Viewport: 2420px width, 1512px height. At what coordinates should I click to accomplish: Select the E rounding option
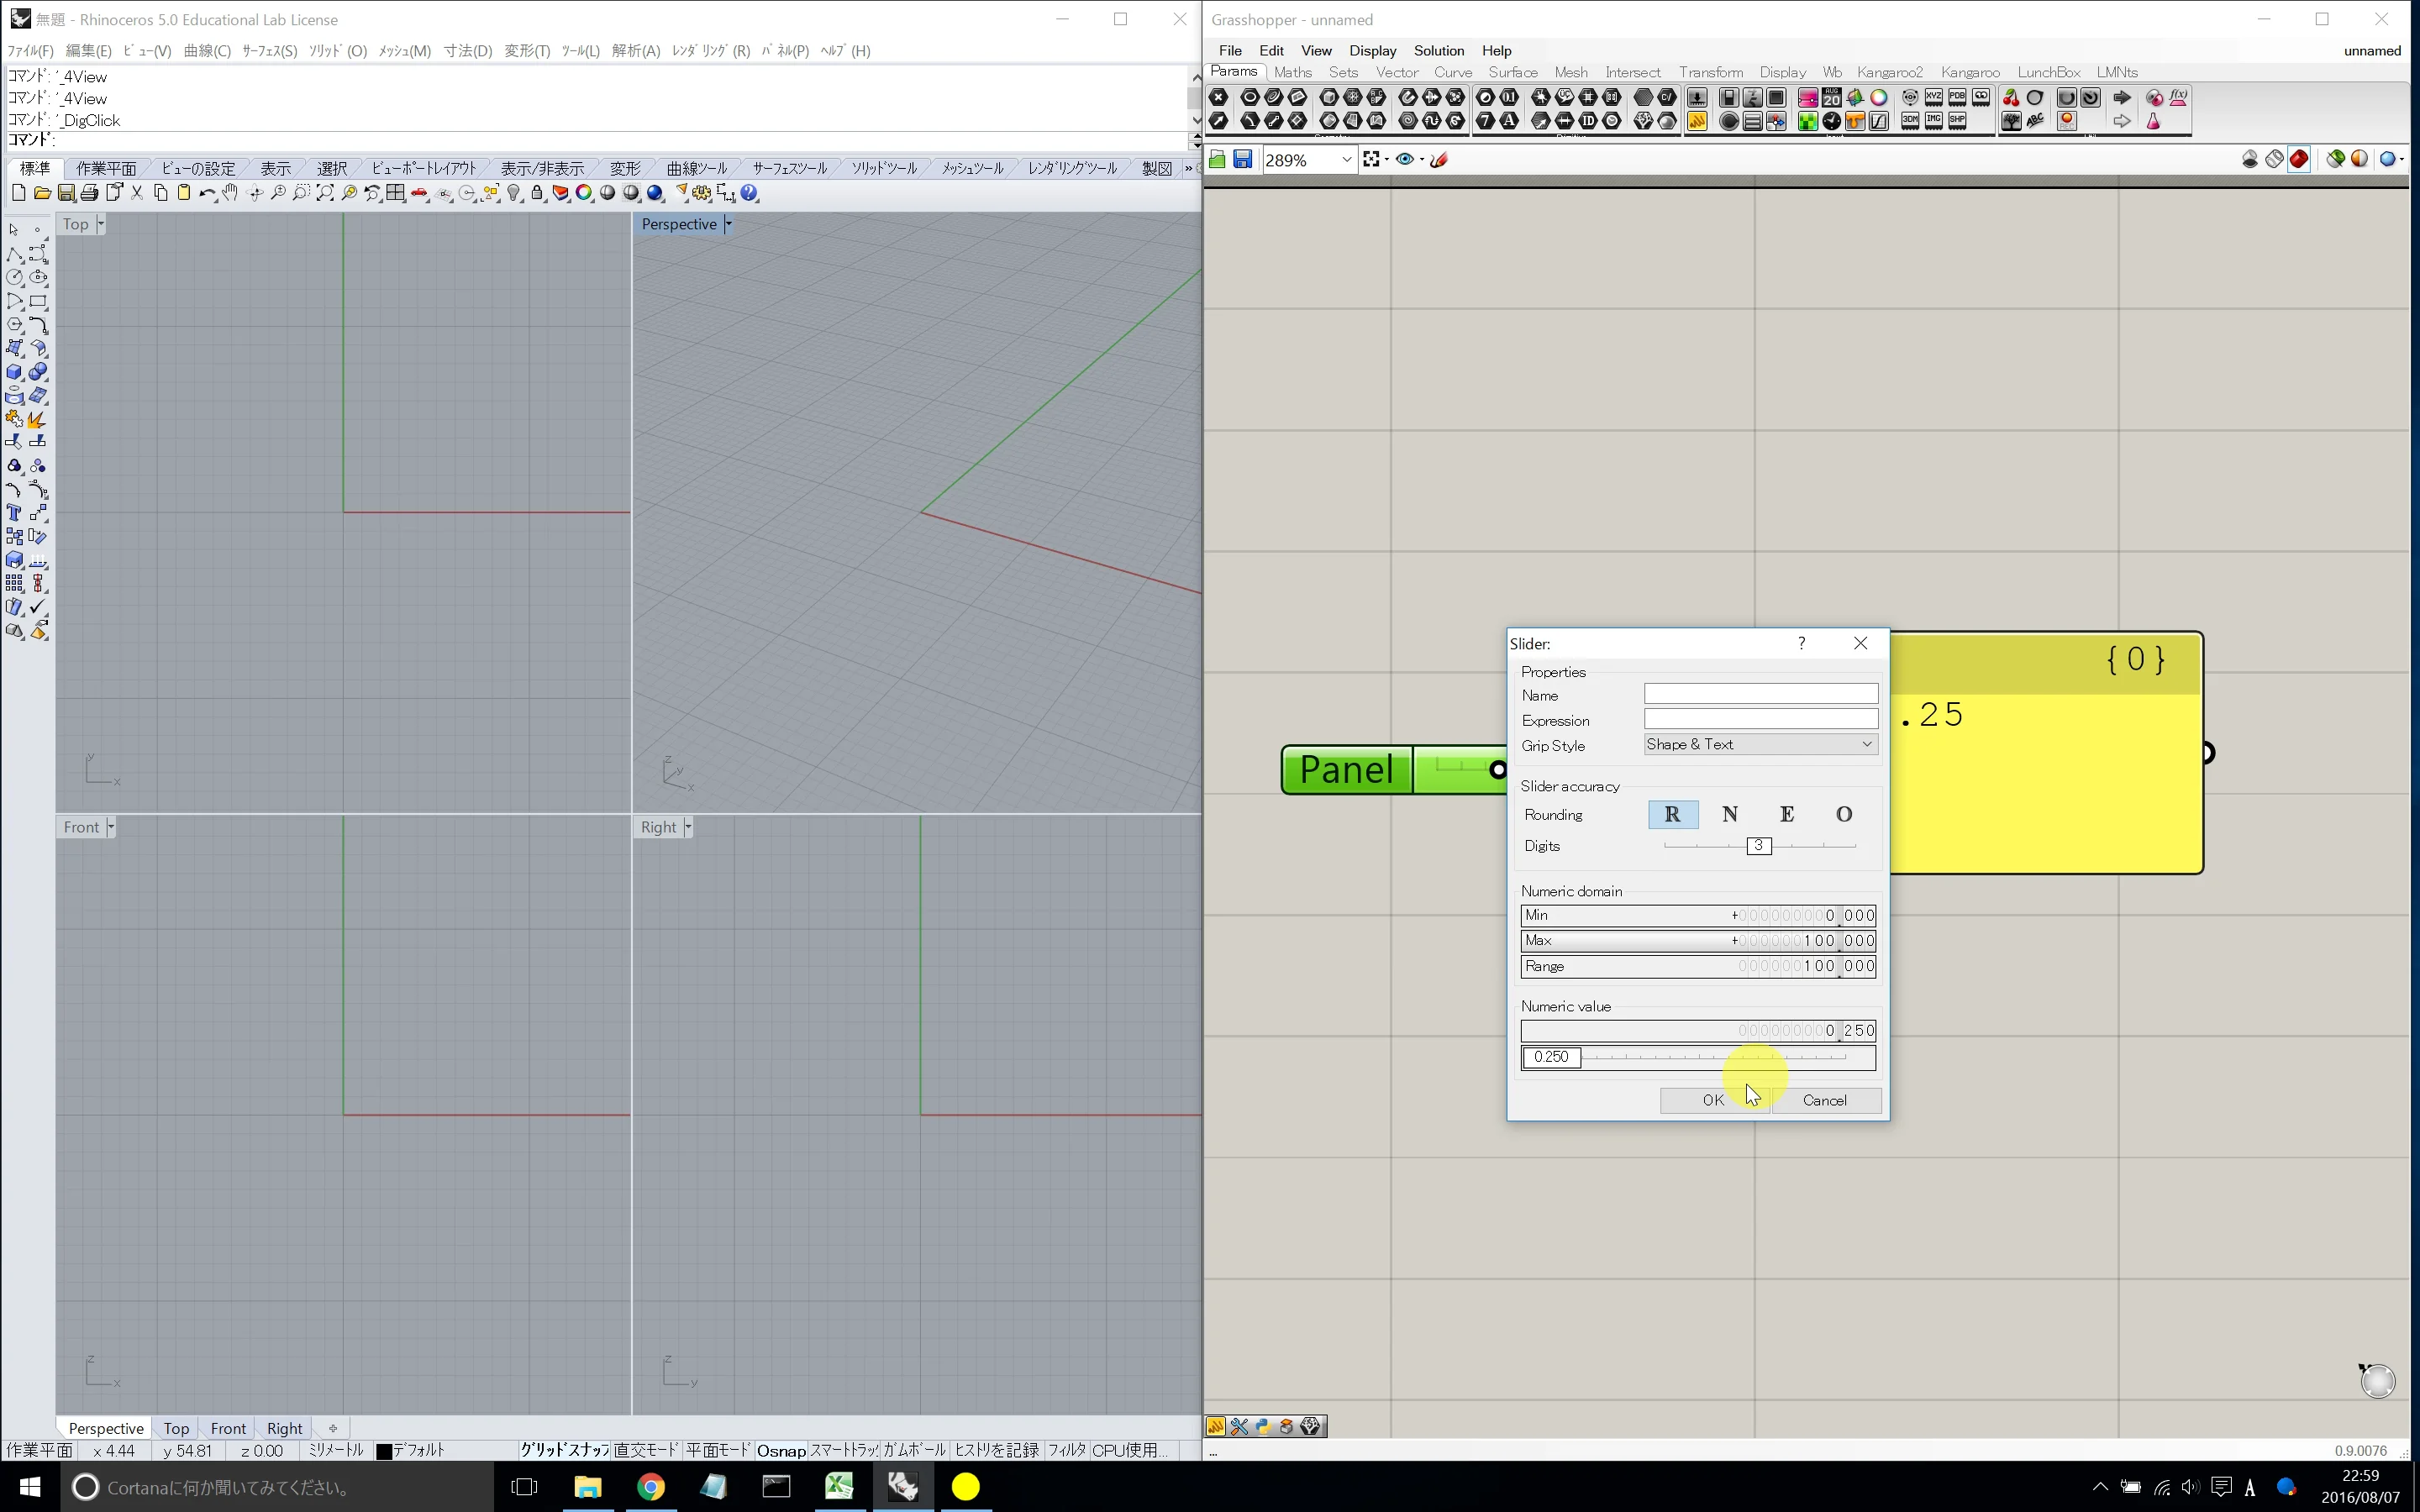coord(1787,814)
